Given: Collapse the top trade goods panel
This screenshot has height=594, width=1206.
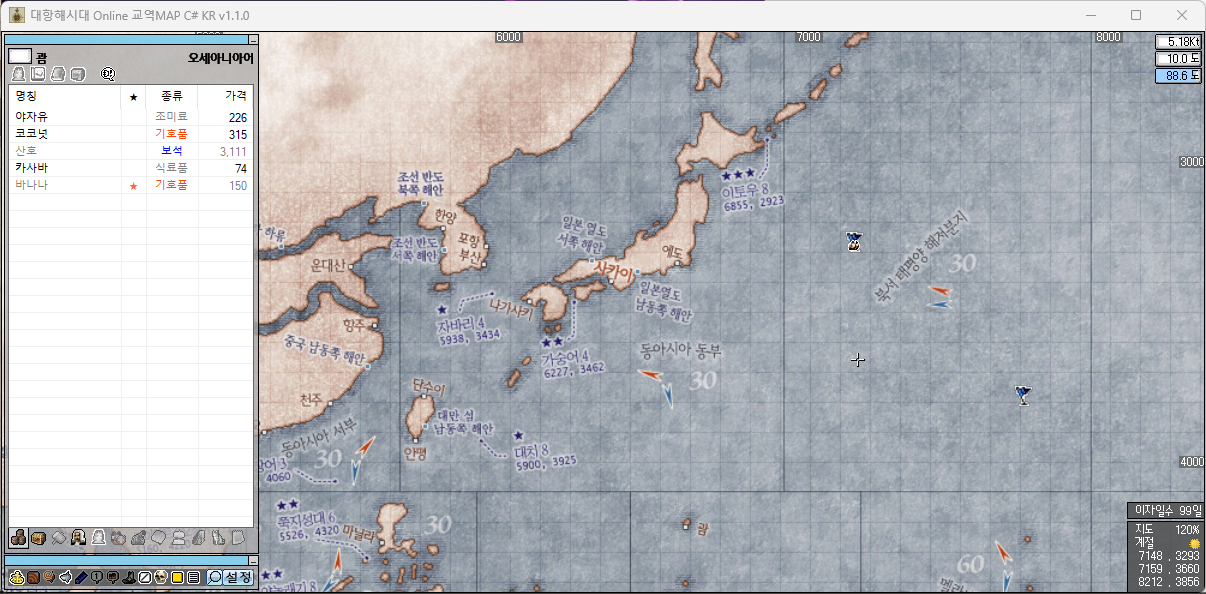Looking at the screenshot, I should pyautogui.click(x=253, y=40).
